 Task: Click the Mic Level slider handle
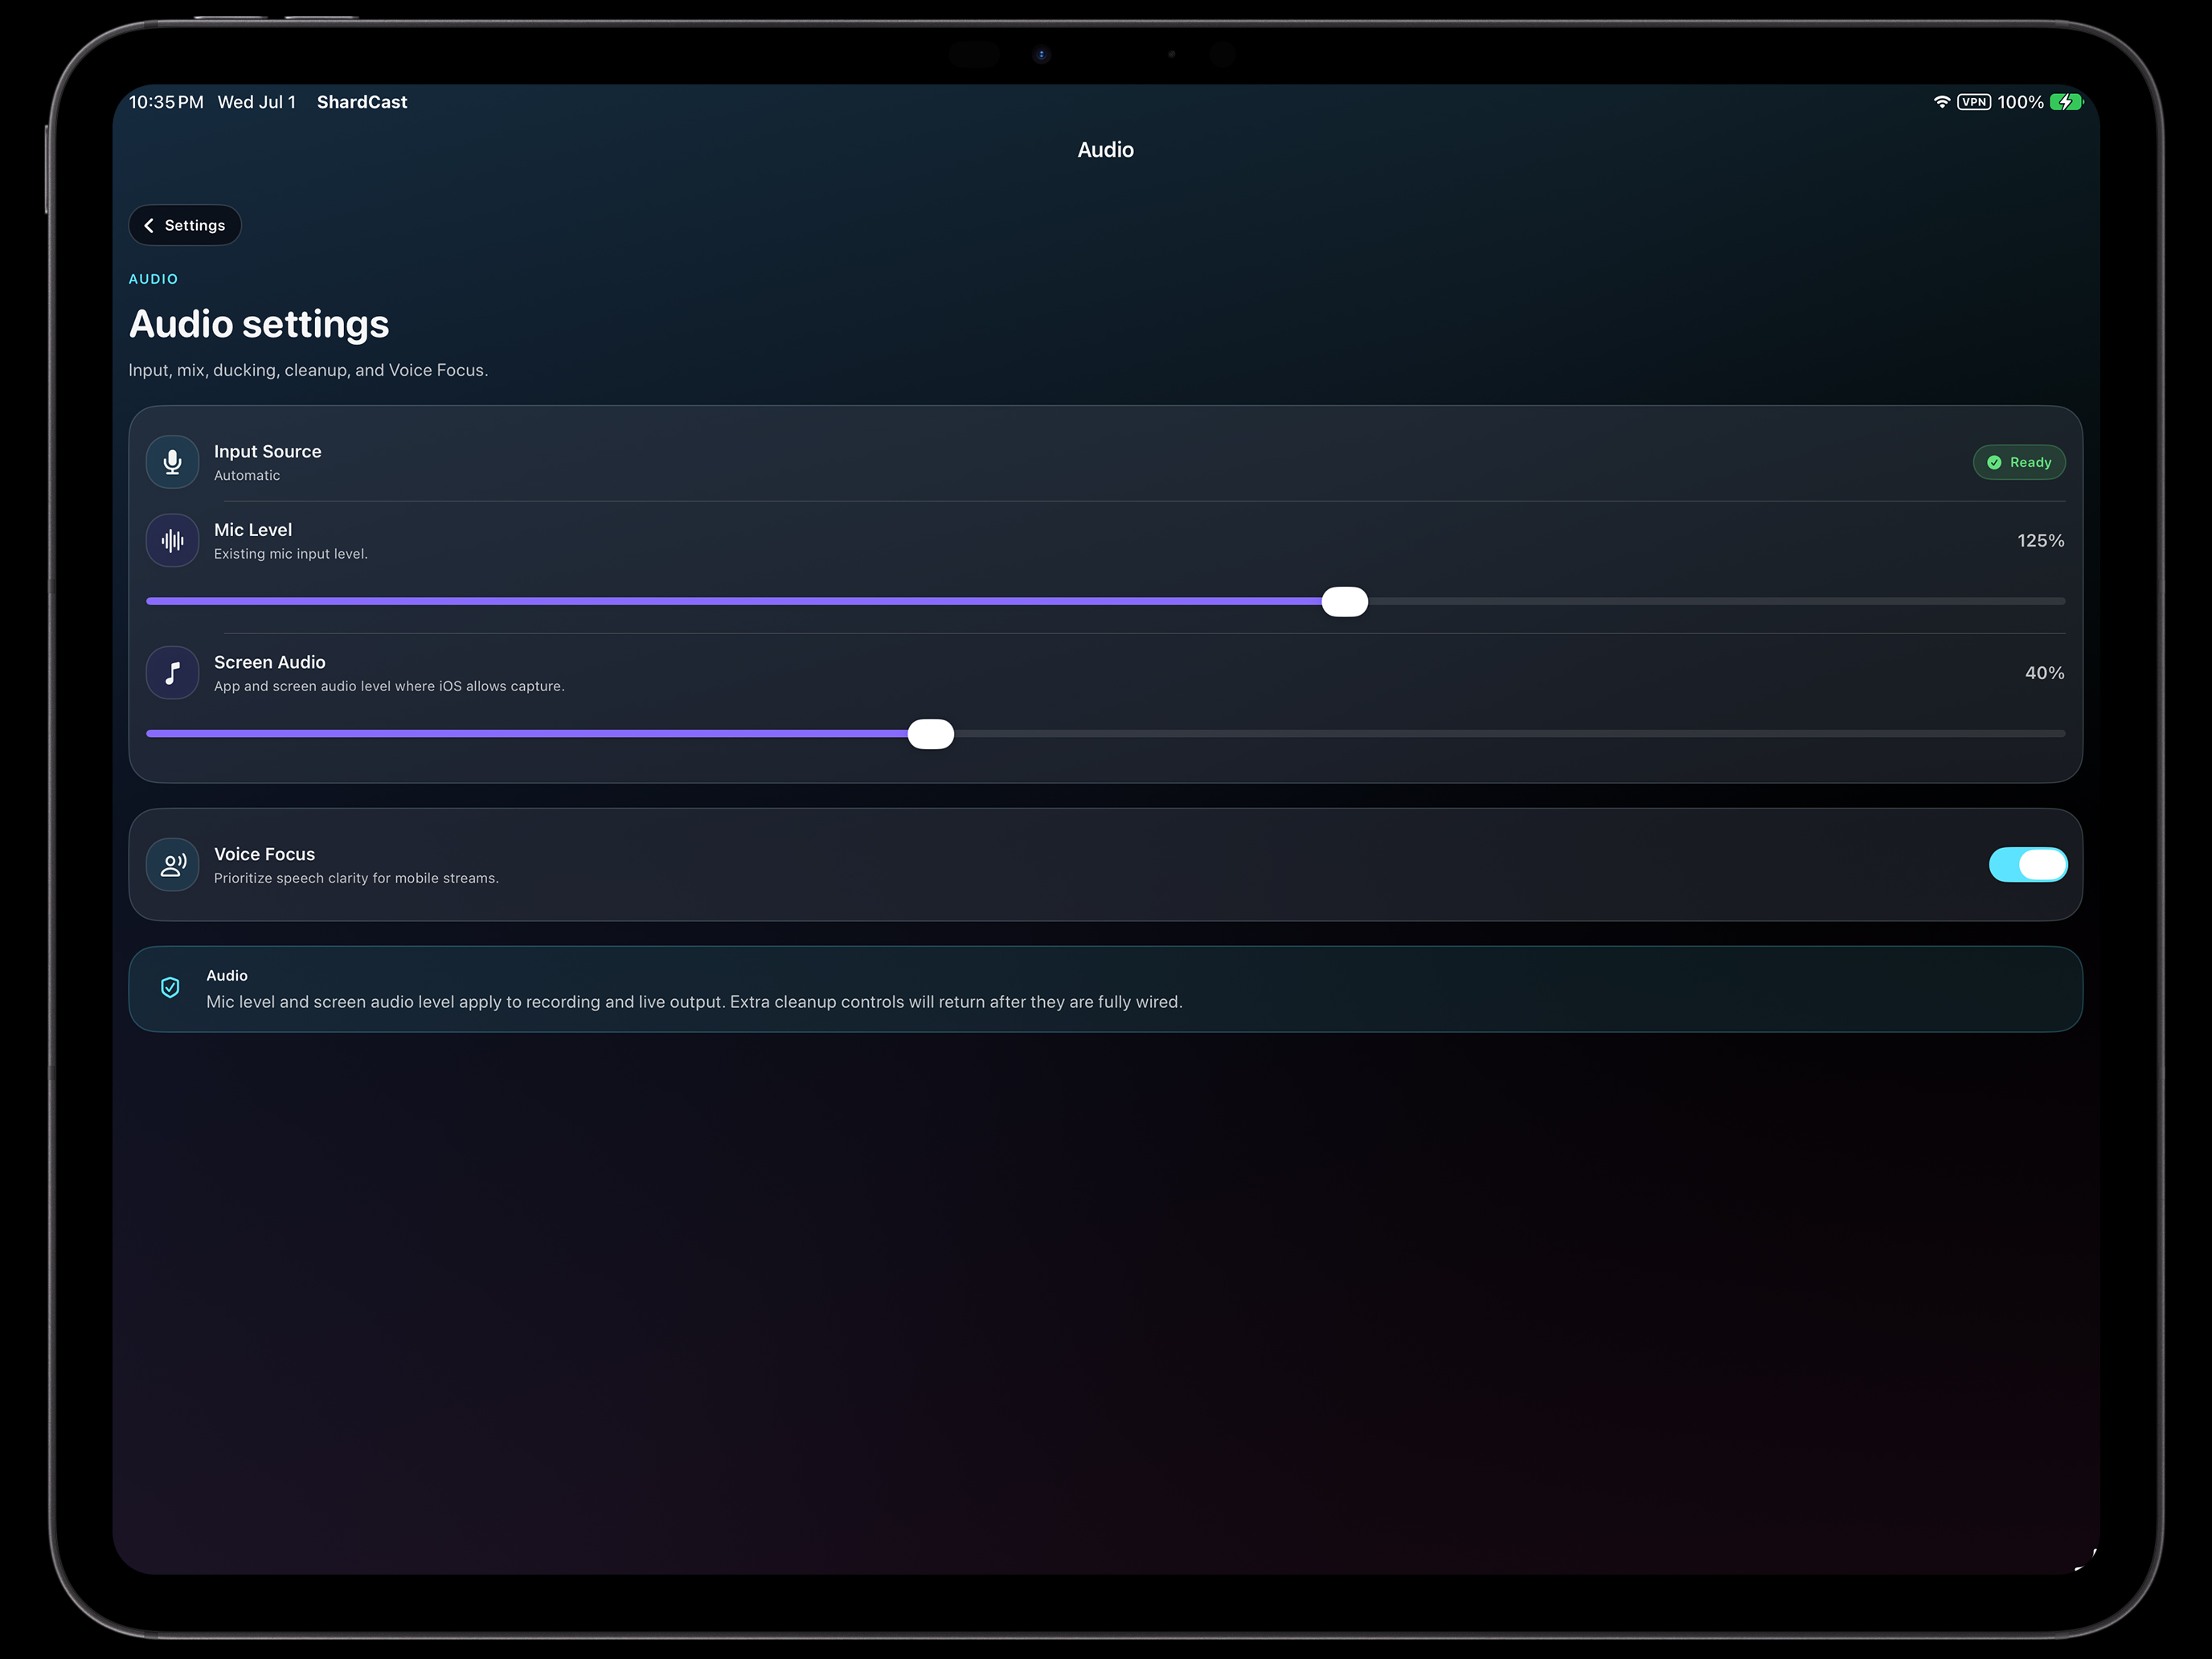[1344, 602]
